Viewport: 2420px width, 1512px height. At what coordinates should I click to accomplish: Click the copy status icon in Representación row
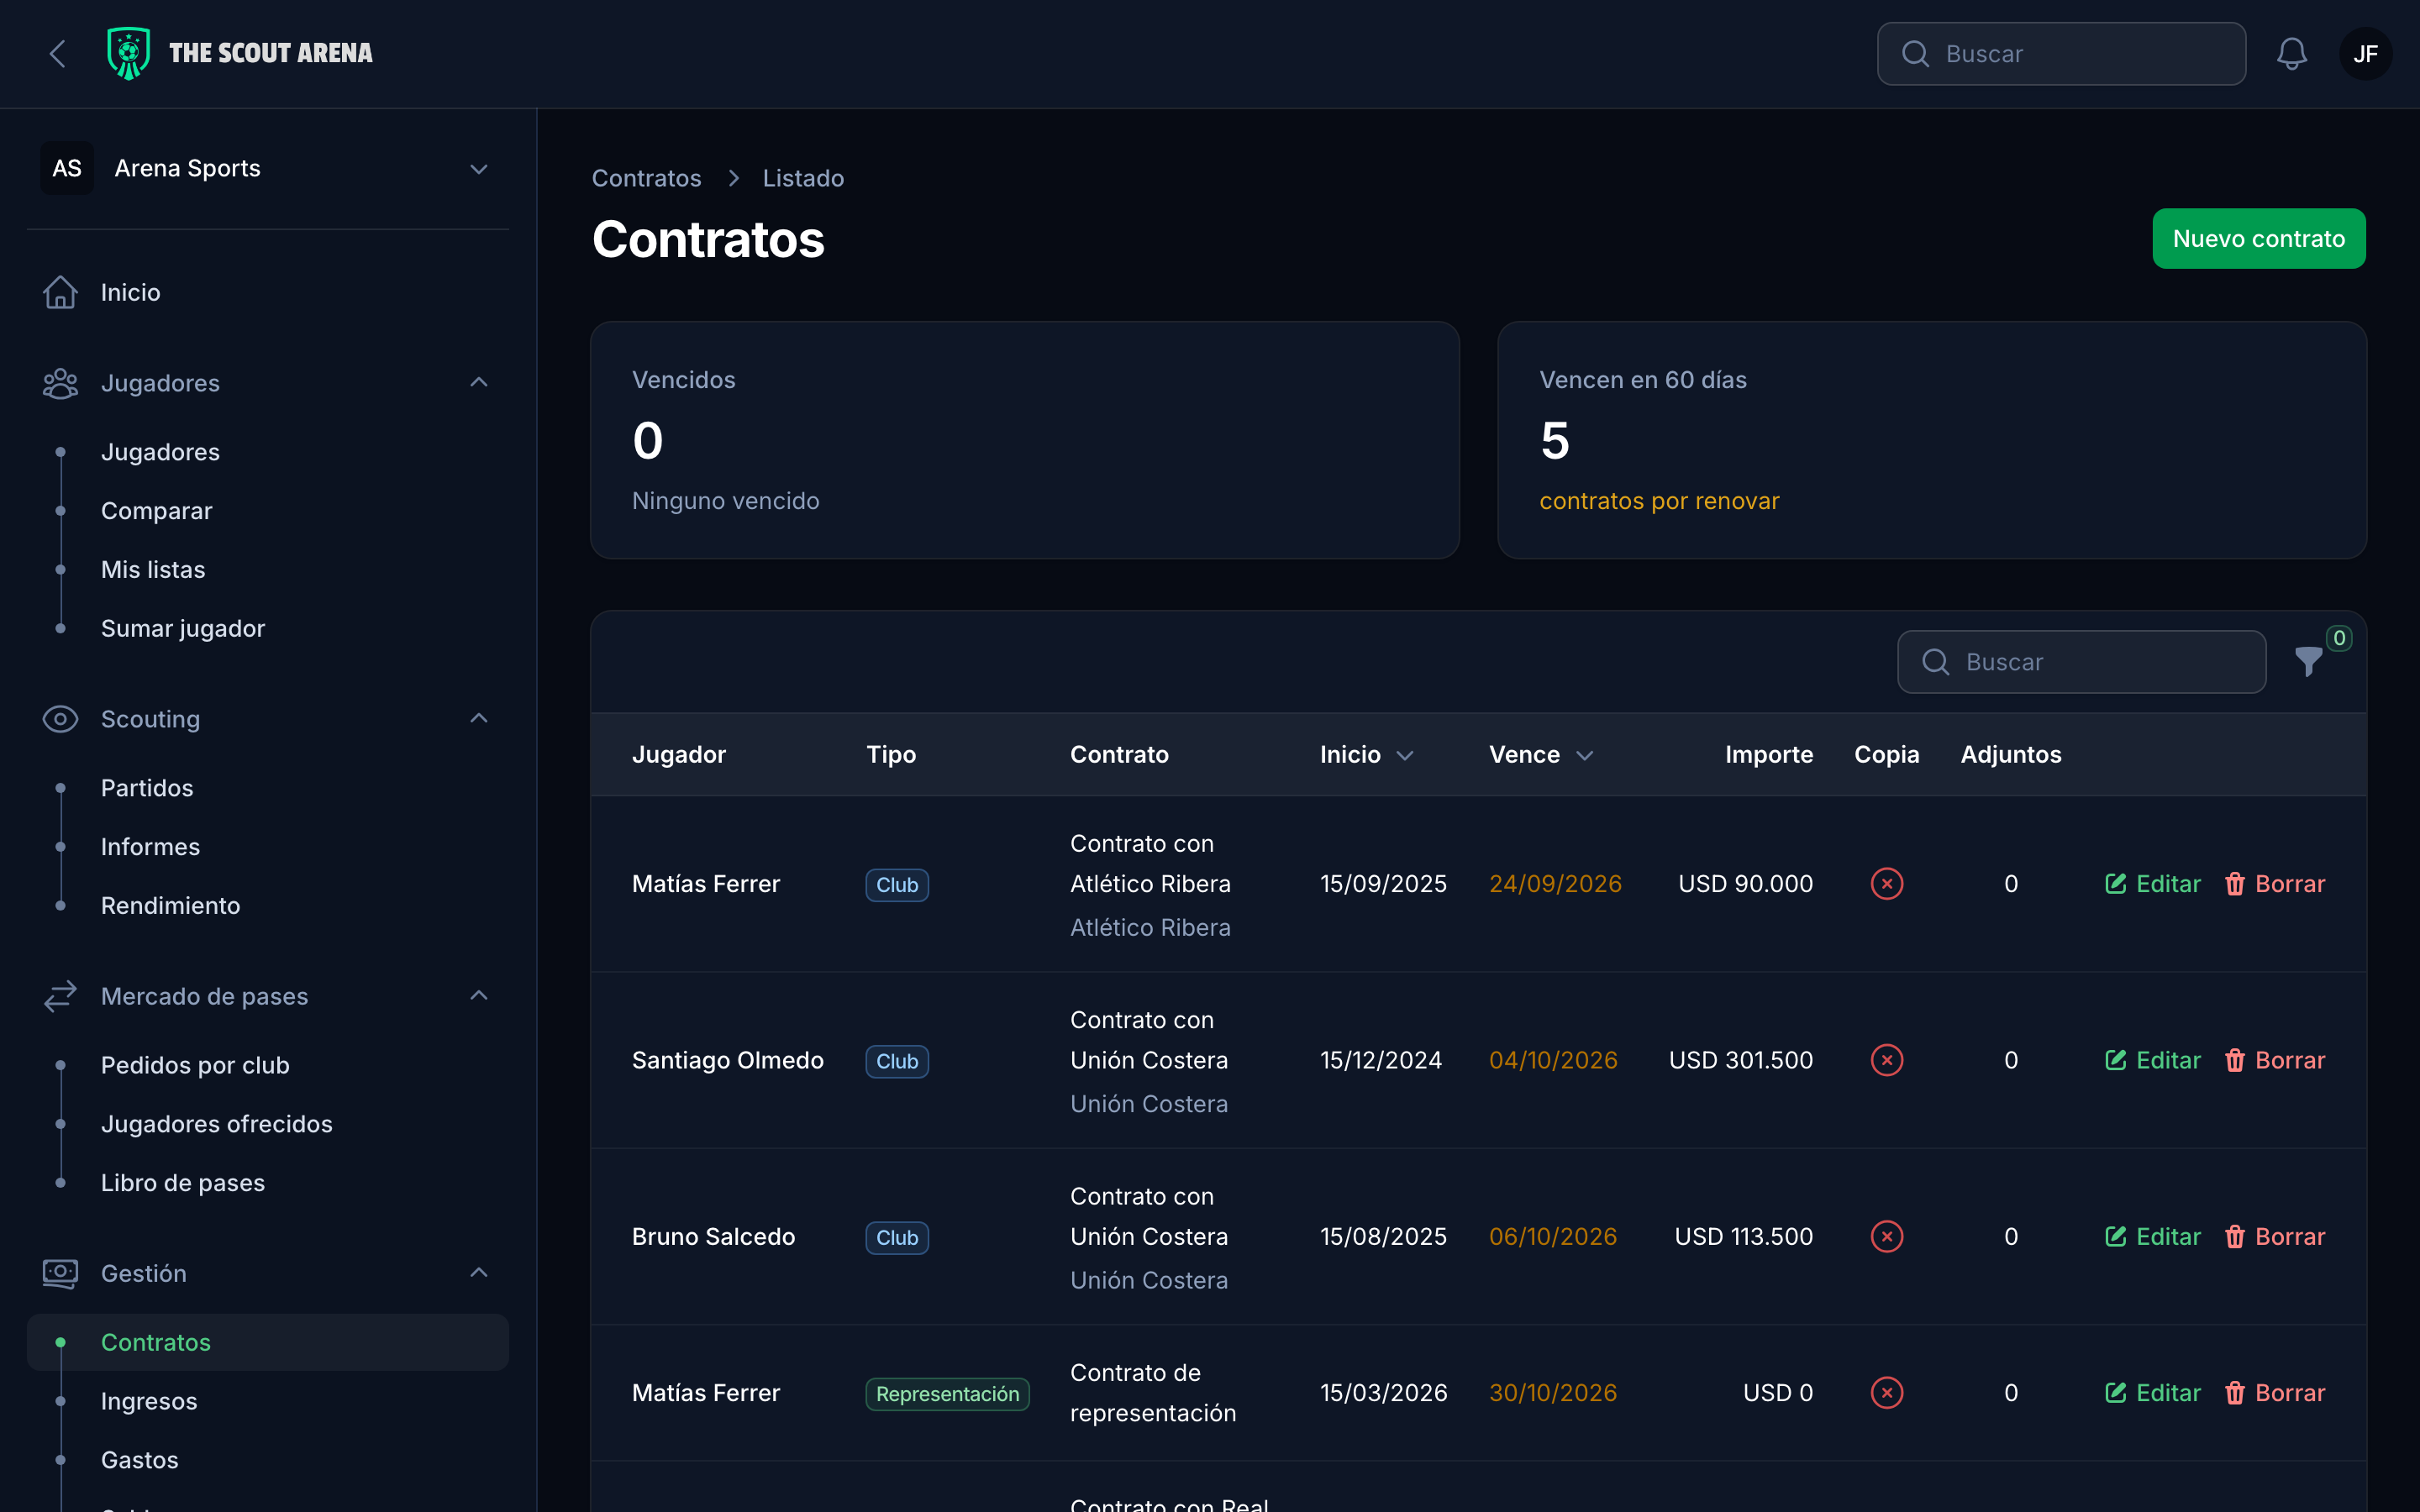(1887, 1393)
